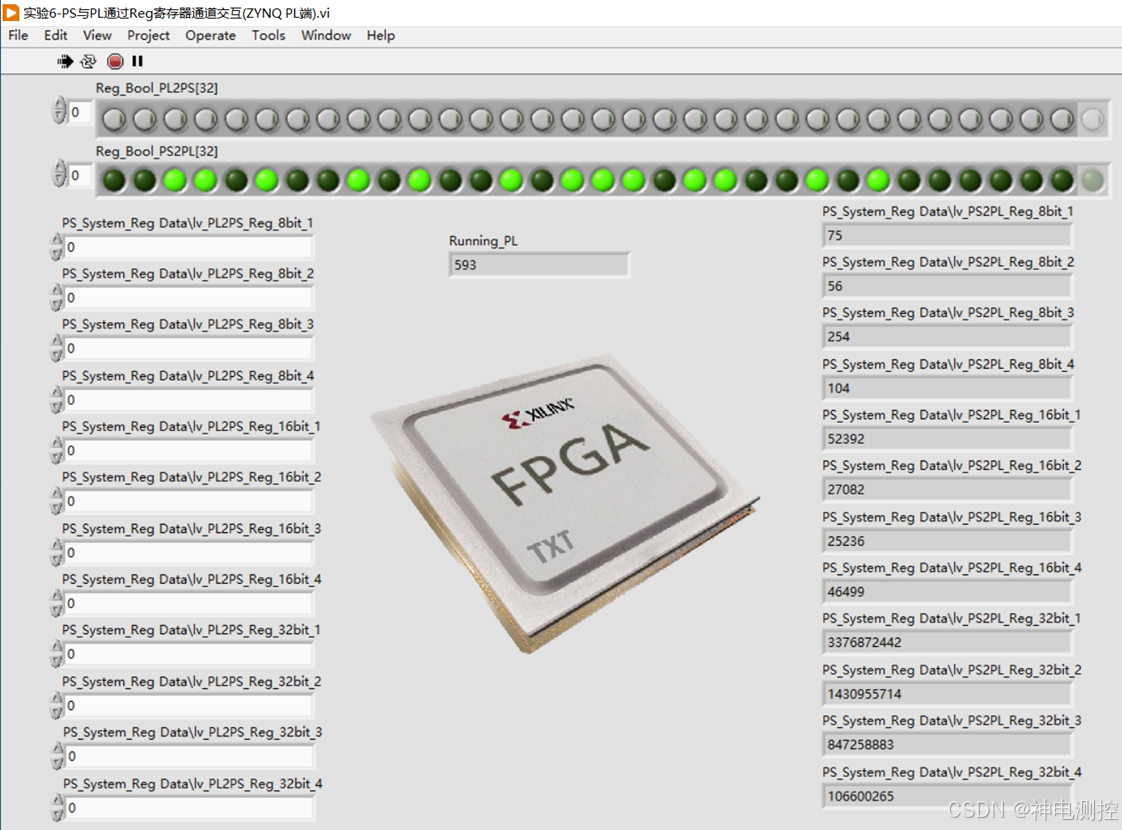1122x830 pixels.
Task: Toggle first LED in Reg_Bool_PL2PS array
Action: [114, 119]
